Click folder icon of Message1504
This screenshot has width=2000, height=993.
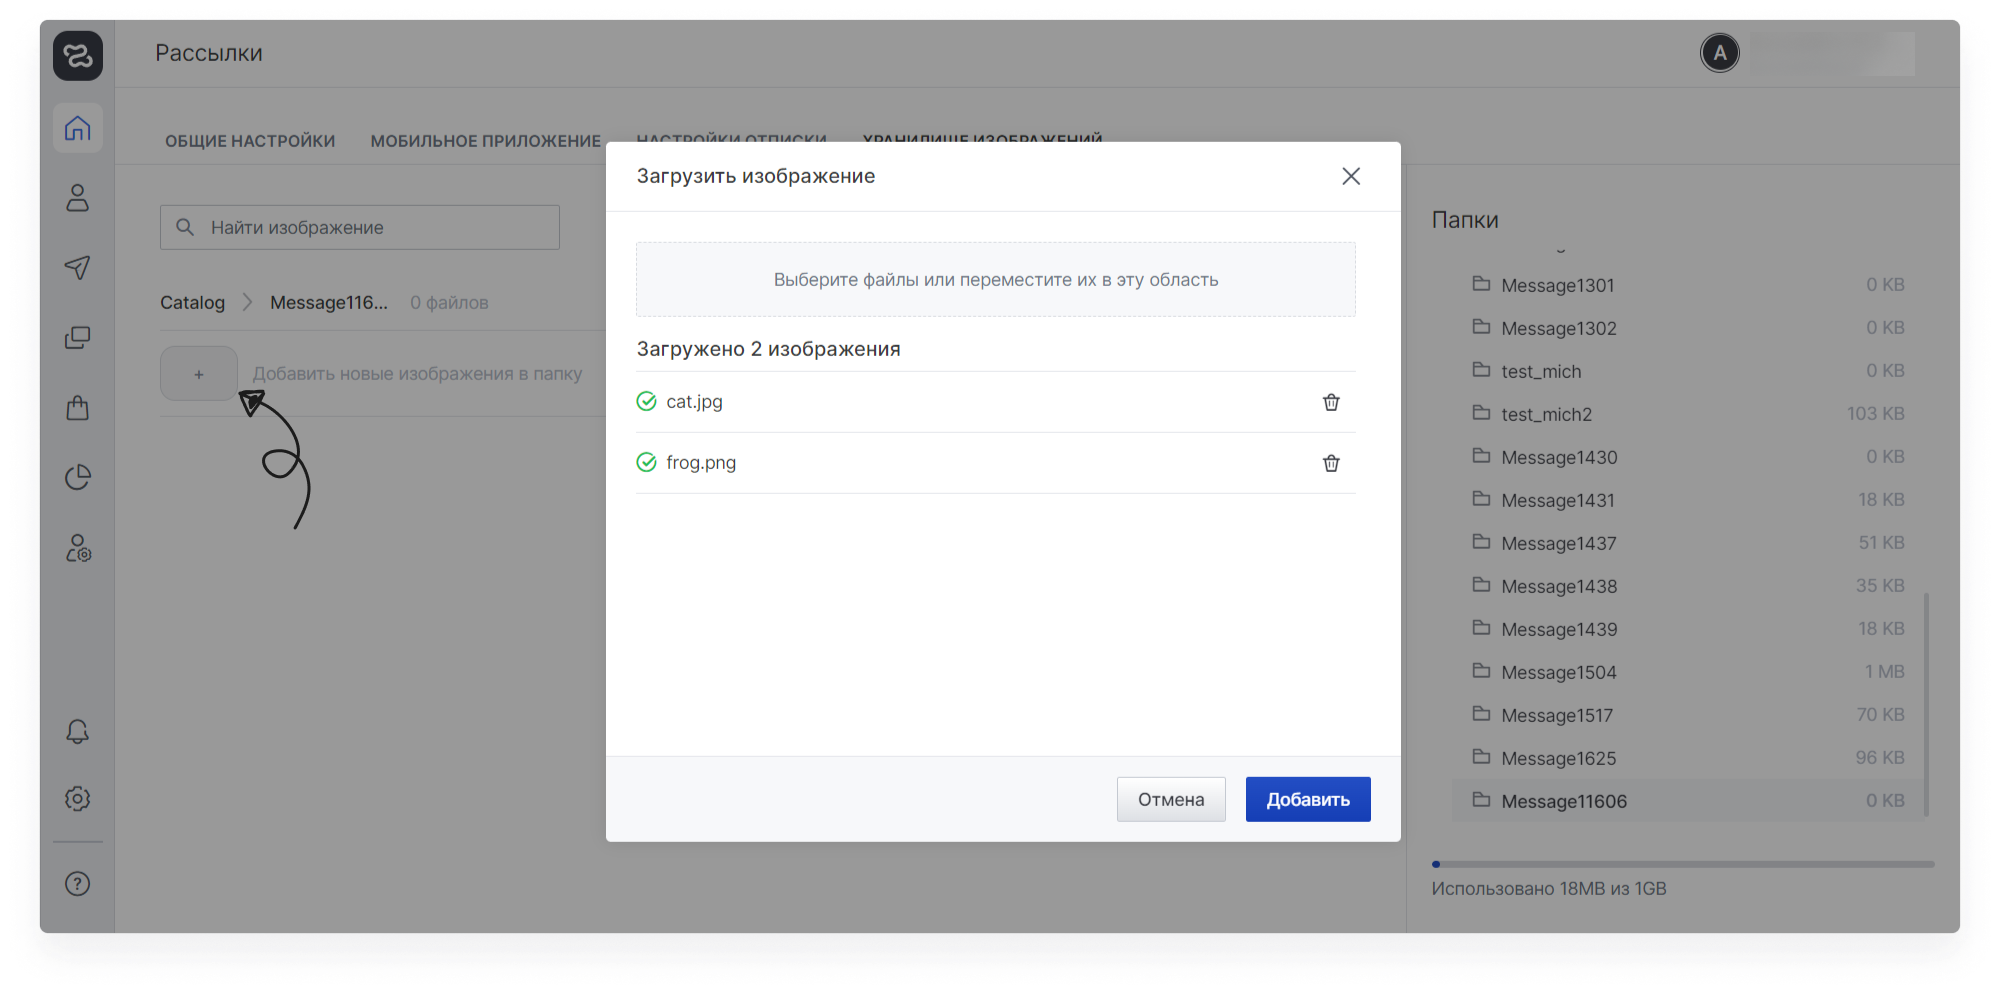[1481, 671]
